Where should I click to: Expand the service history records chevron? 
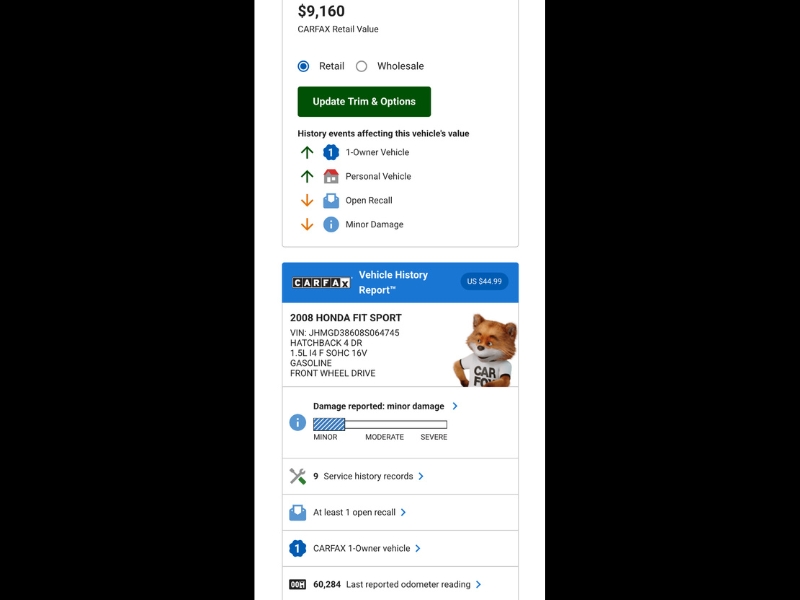pos(421,476)
